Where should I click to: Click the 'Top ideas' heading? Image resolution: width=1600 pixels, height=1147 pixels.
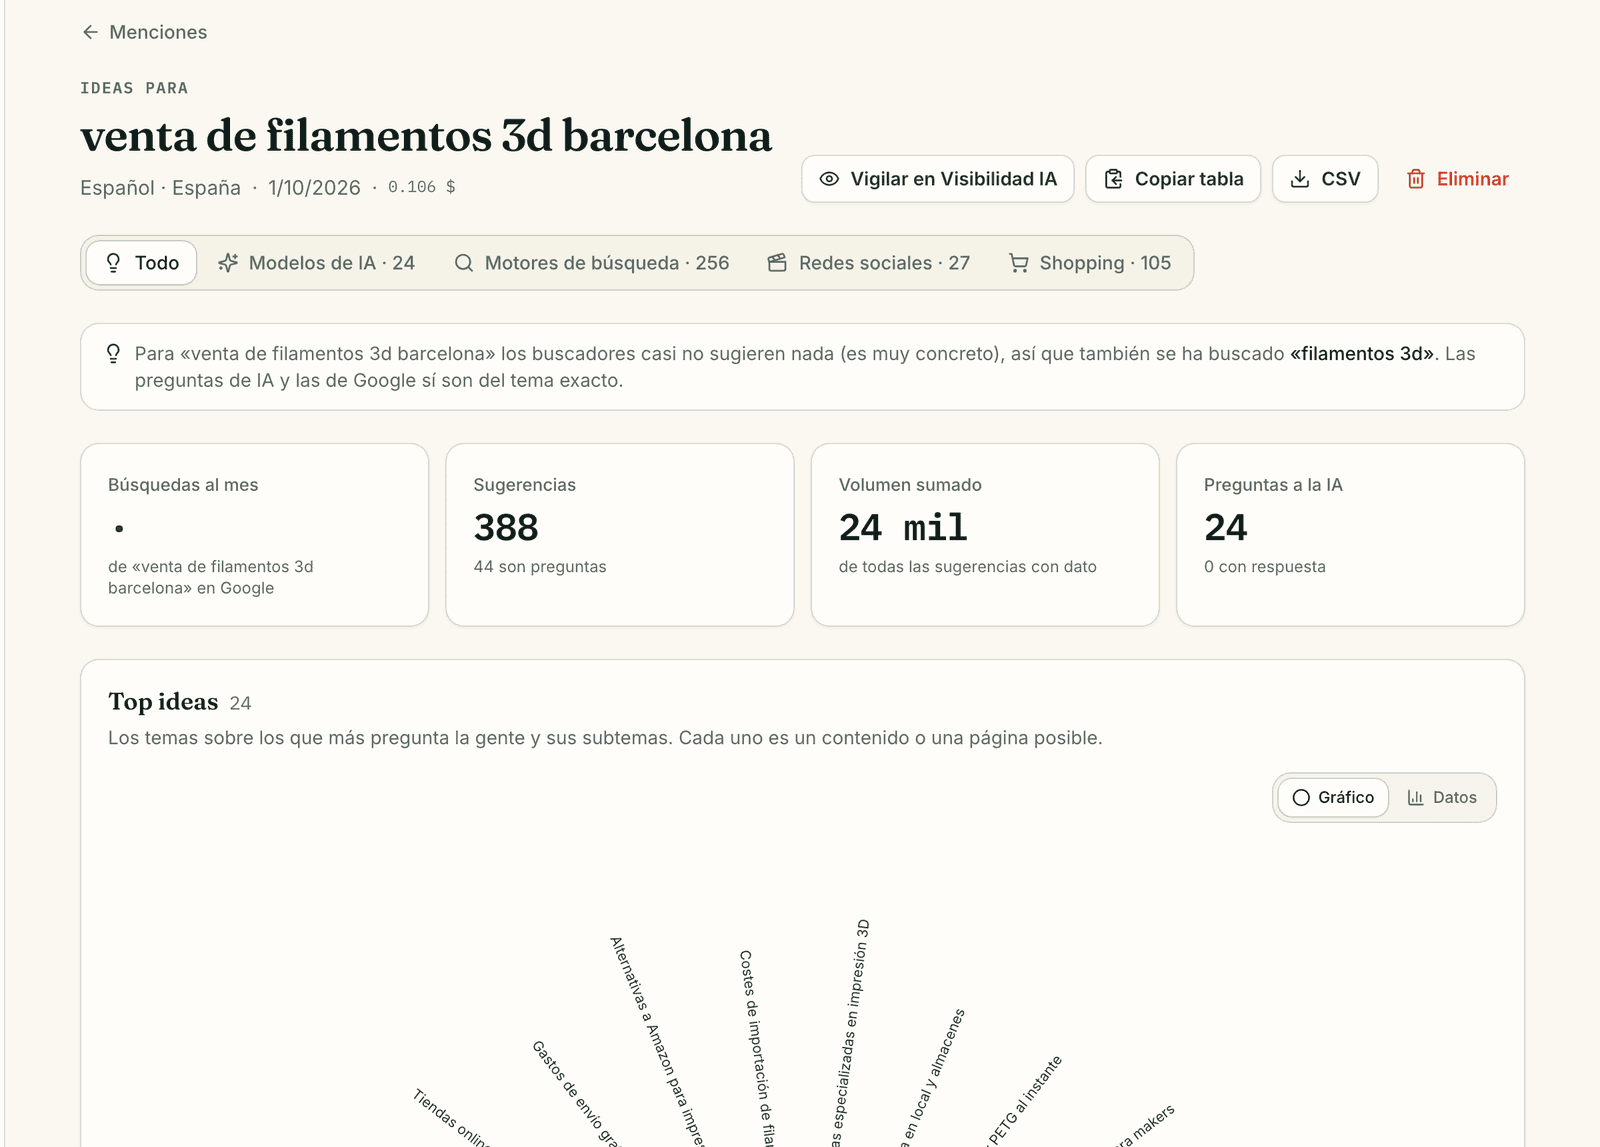pos(163,702)
